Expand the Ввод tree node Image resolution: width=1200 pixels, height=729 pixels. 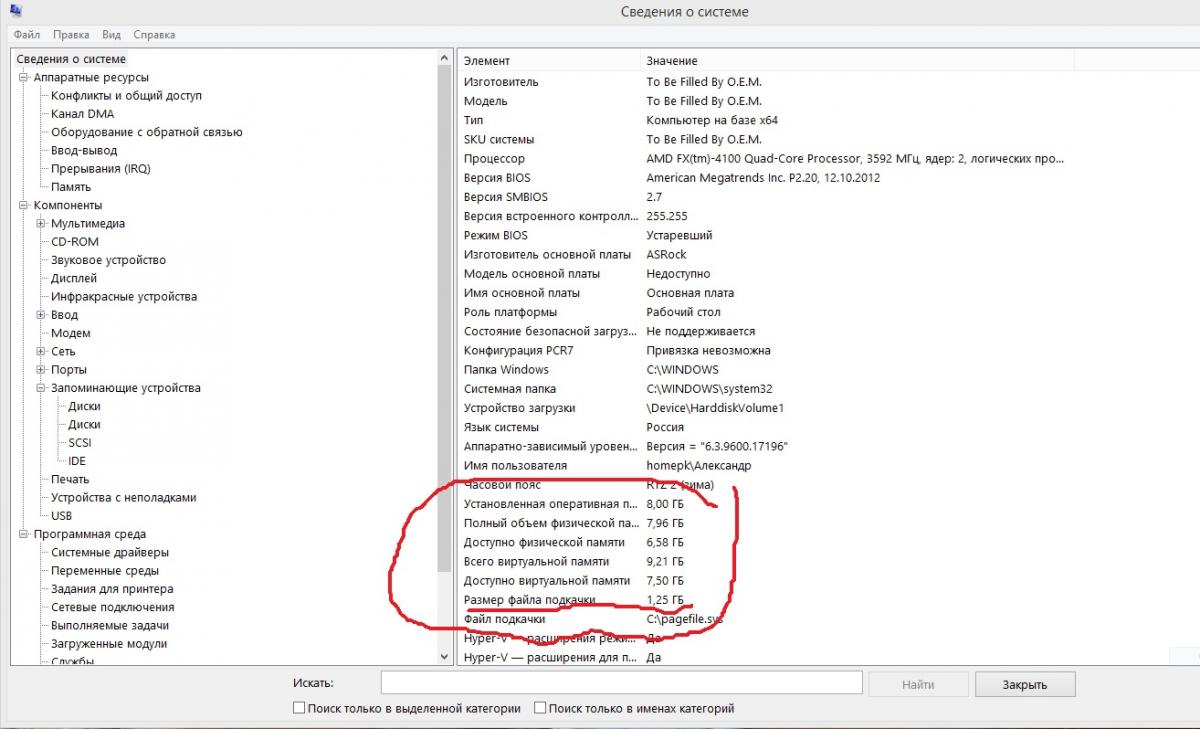coord(41,315)
